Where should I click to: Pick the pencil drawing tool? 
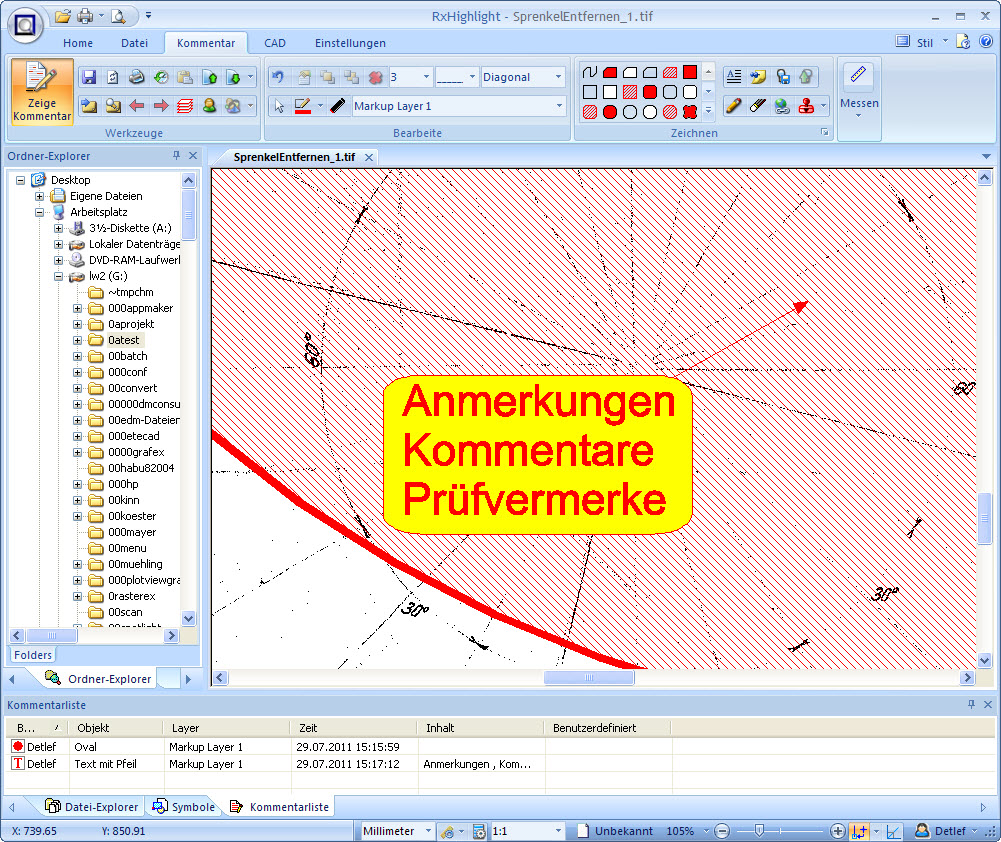[x=734, y=106]
